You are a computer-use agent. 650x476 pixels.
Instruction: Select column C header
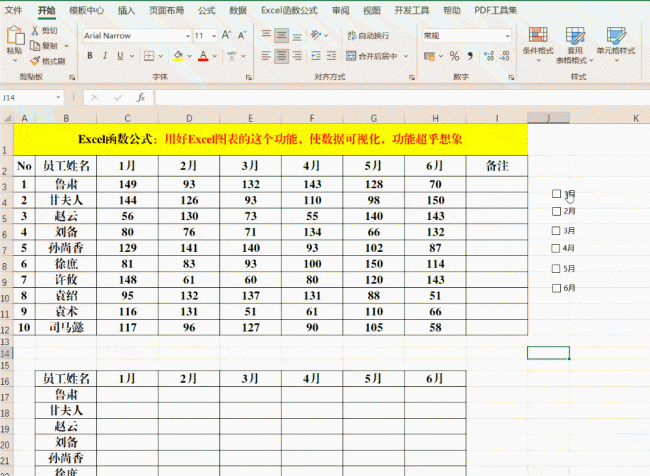coord(127,118)
